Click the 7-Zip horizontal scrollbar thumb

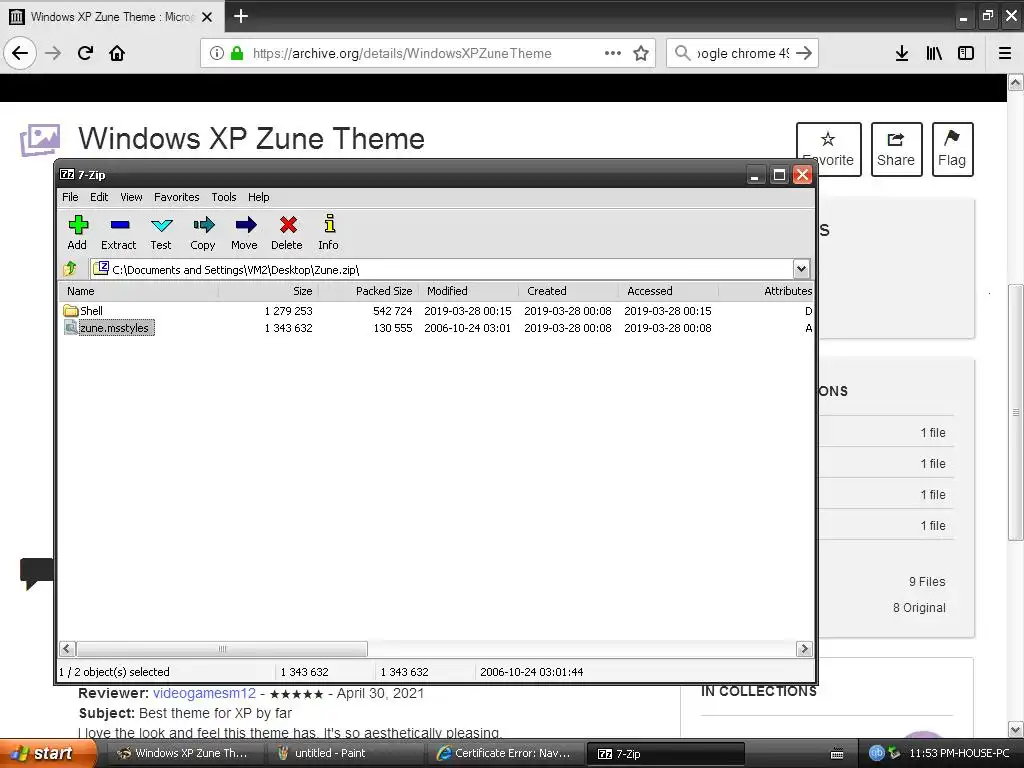pyautogui.click(x=222, y=648)
